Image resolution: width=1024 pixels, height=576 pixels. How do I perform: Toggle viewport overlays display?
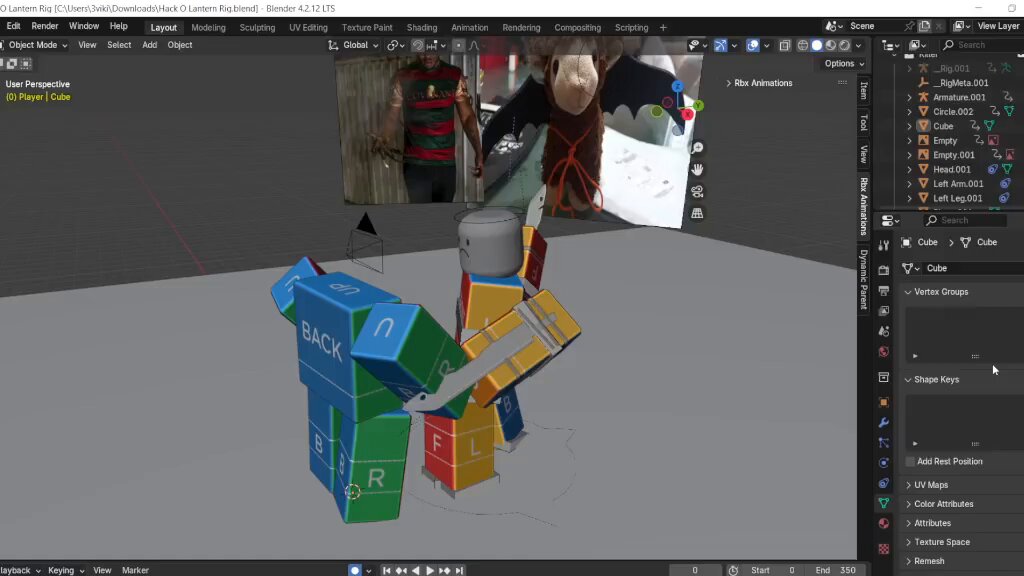tap(753, 45)
